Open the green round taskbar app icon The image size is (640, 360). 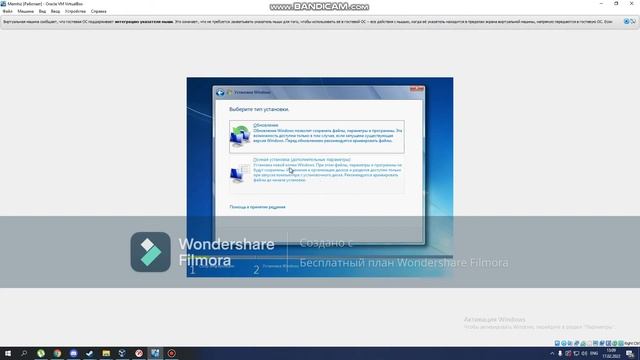point(41,353)
